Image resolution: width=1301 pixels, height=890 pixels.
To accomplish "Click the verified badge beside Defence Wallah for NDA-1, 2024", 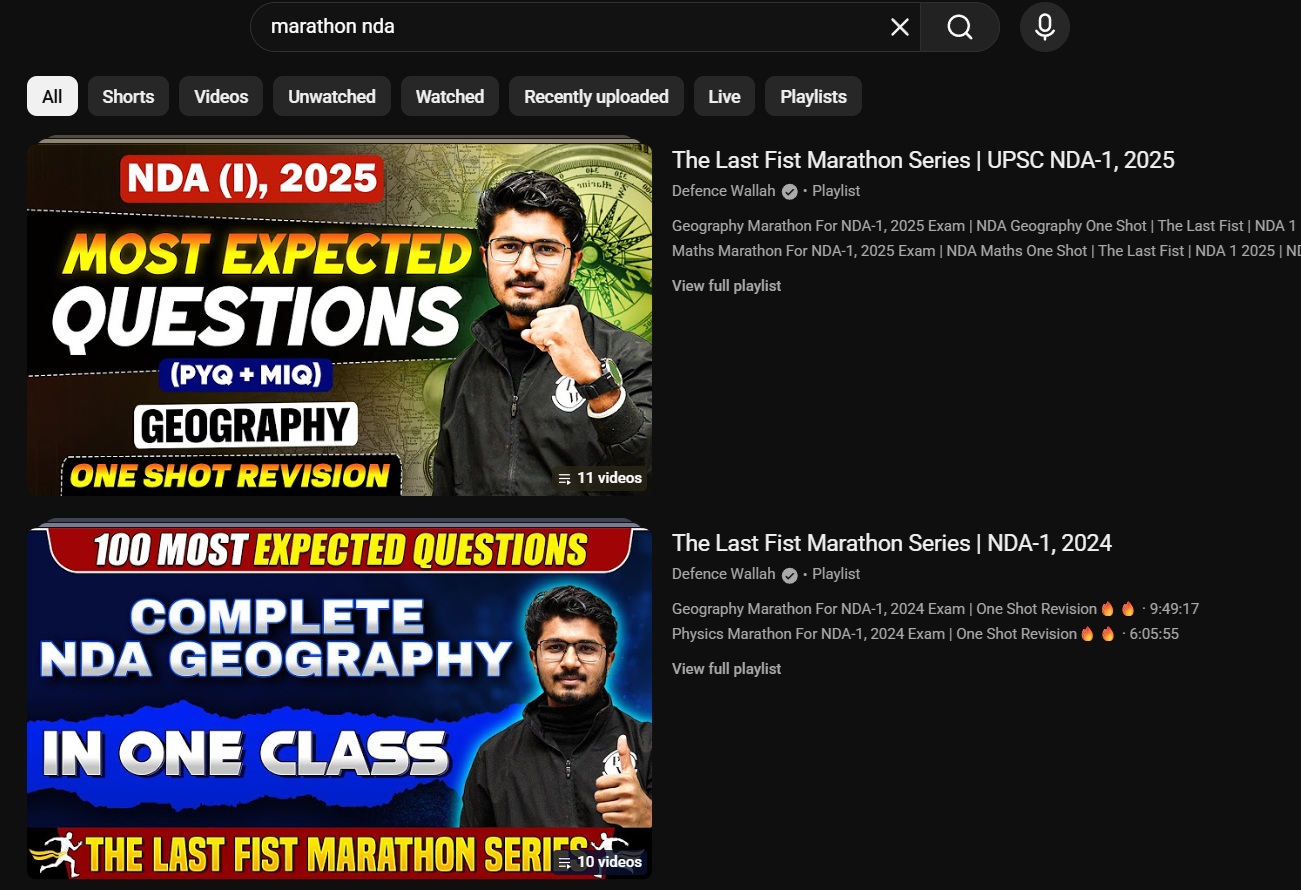I will 789,574.
